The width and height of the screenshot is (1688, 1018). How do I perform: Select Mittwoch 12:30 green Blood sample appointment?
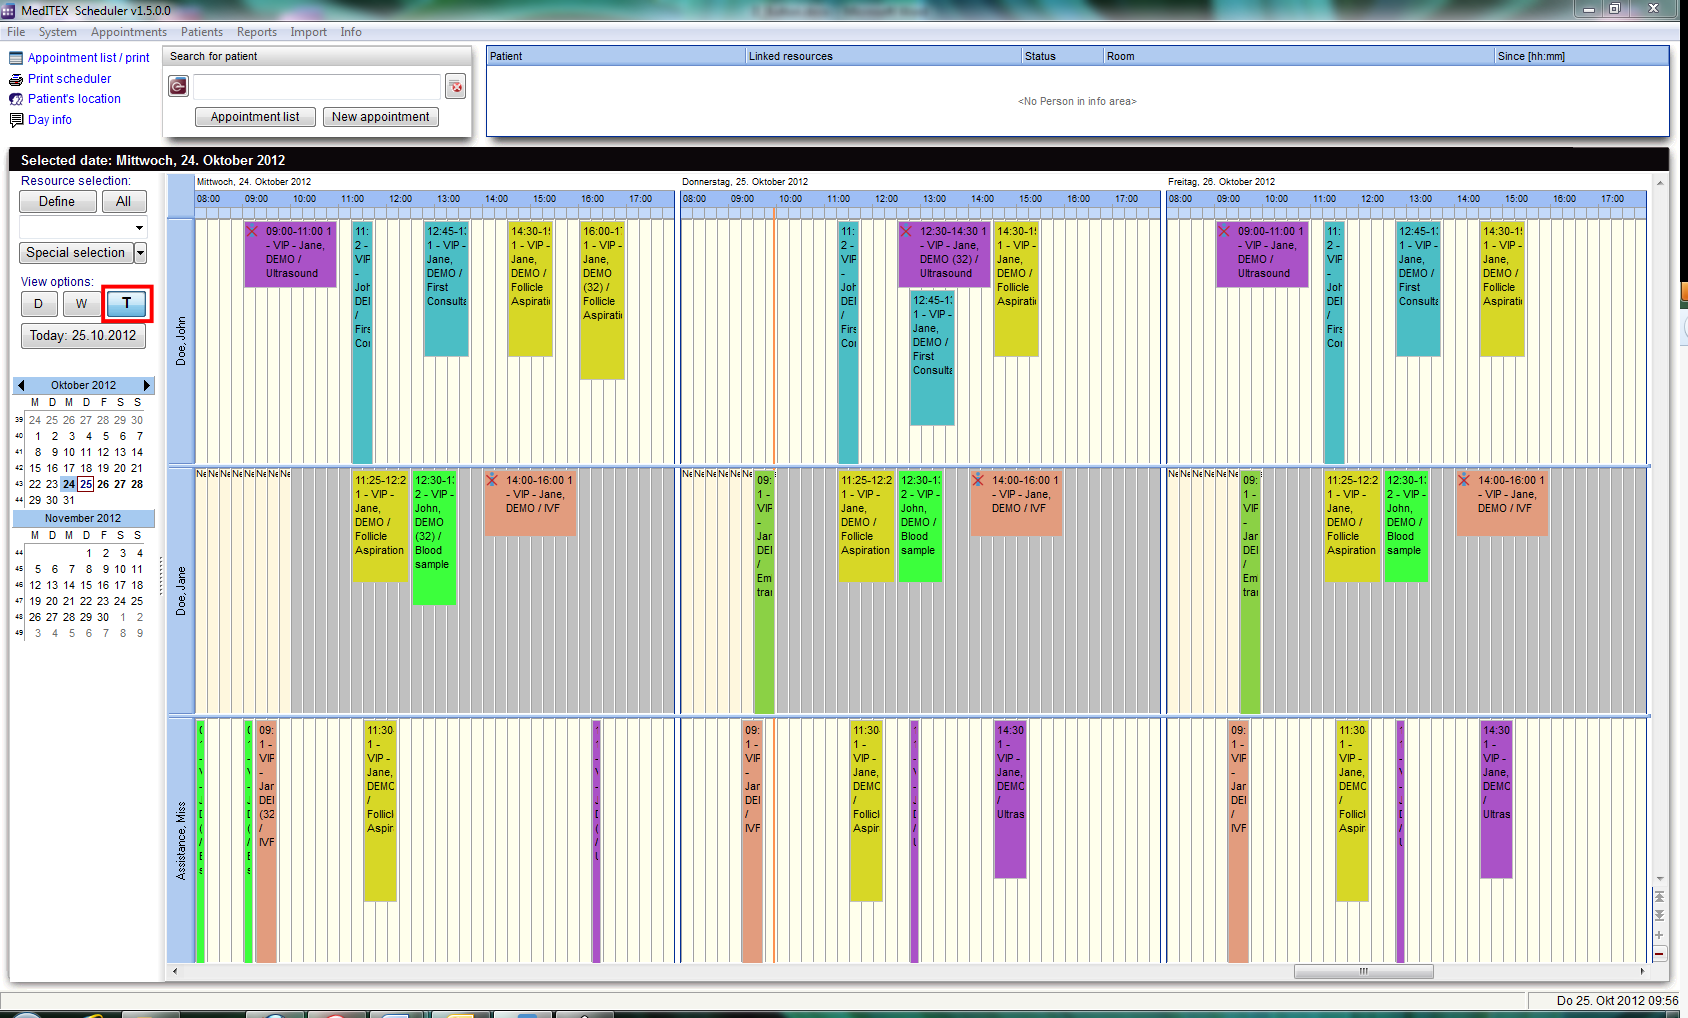pos(434,537)
